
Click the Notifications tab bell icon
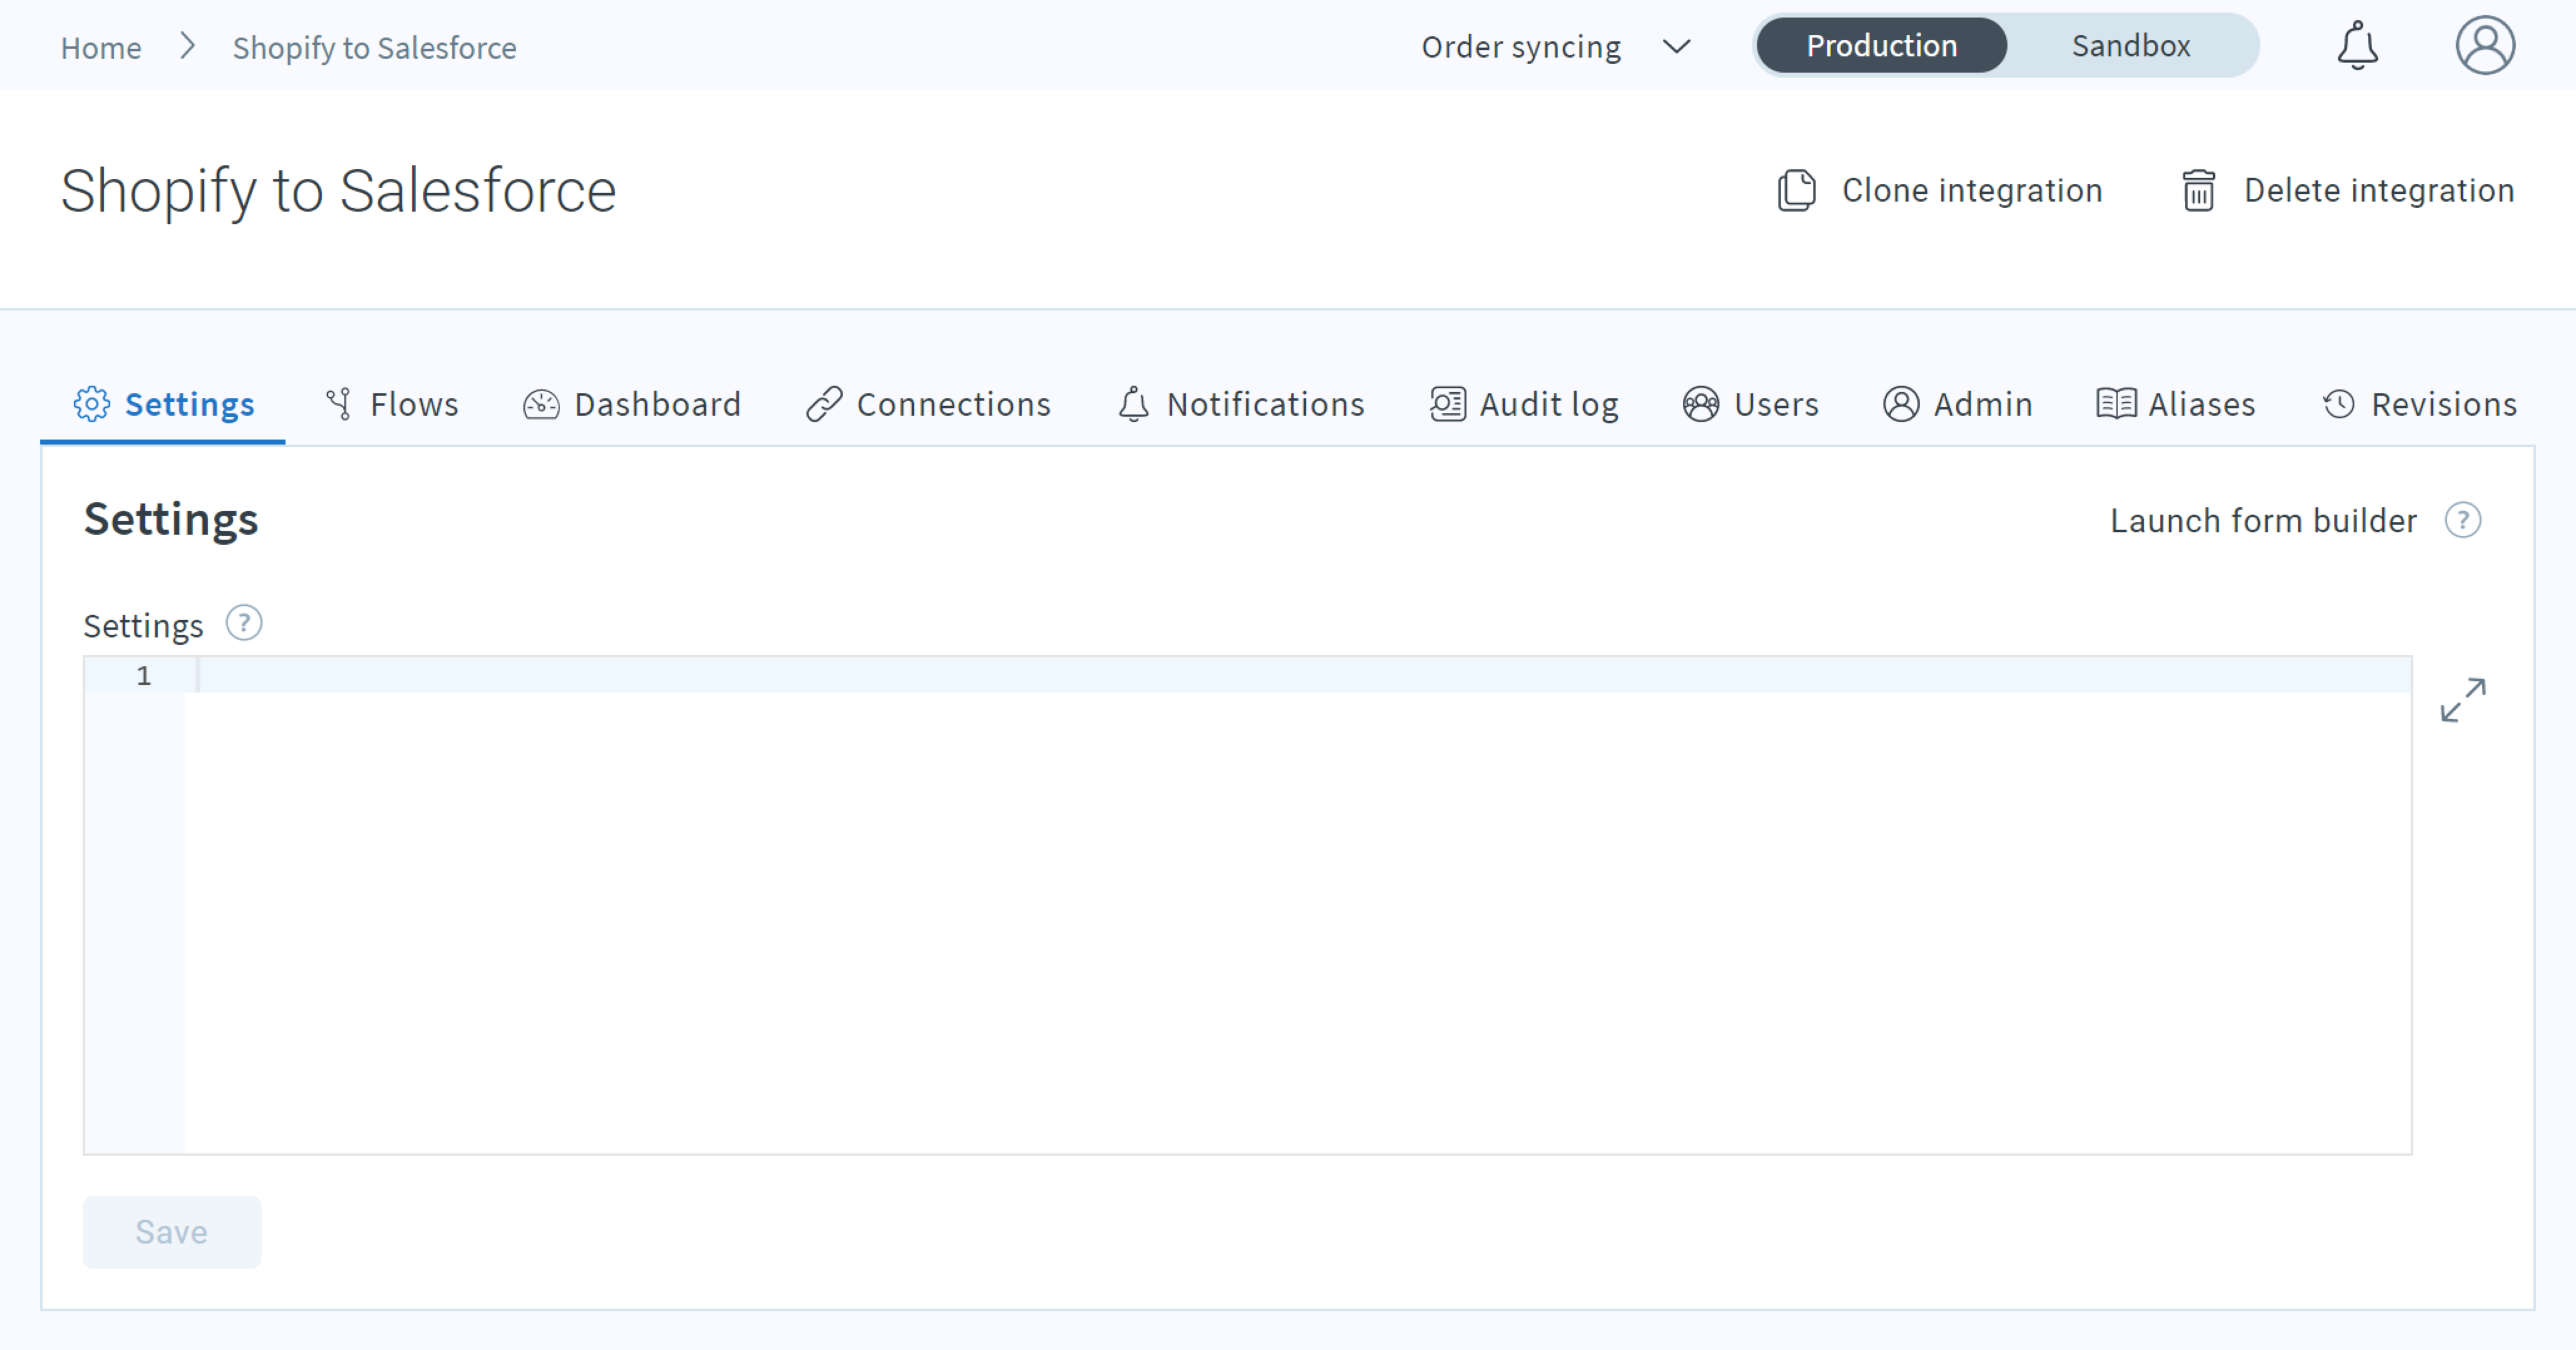pos(1133,404)
